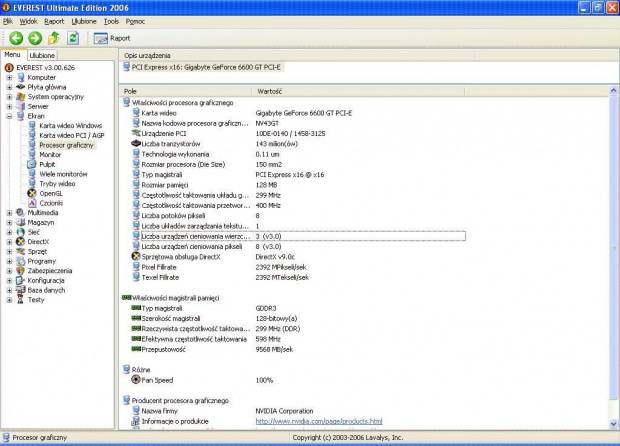Select the Płyta główna icon in tree

(x=21, y=87)
